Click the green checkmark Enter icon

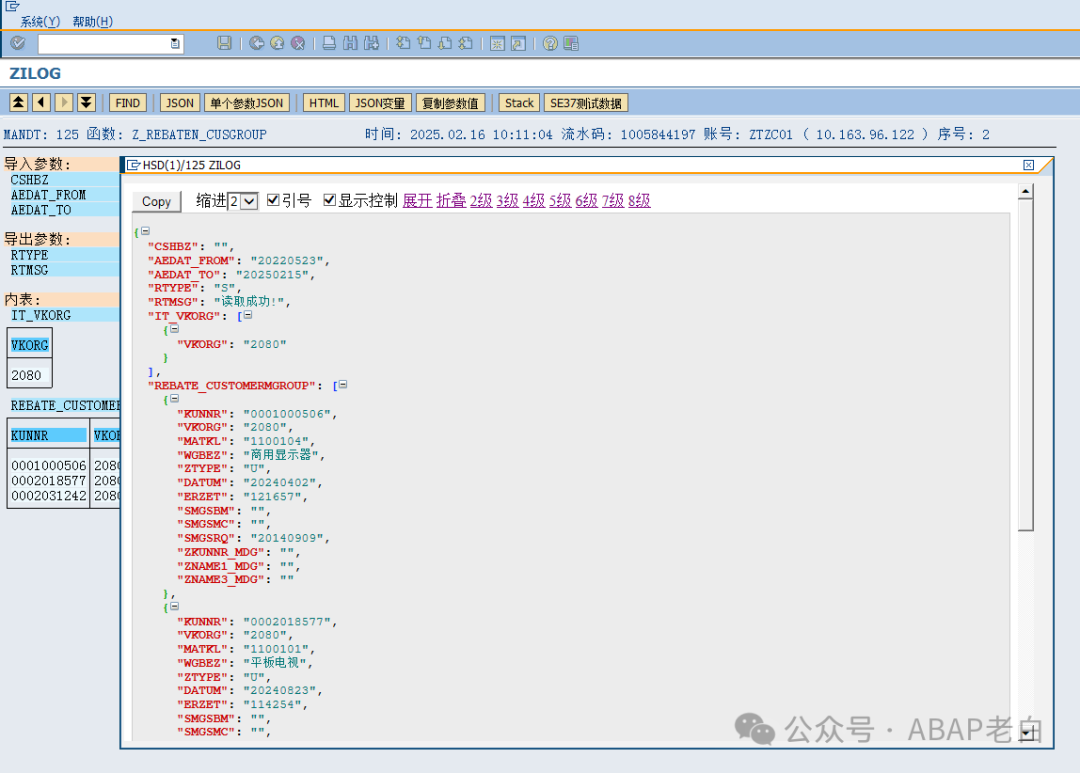[x=18, y=43]
